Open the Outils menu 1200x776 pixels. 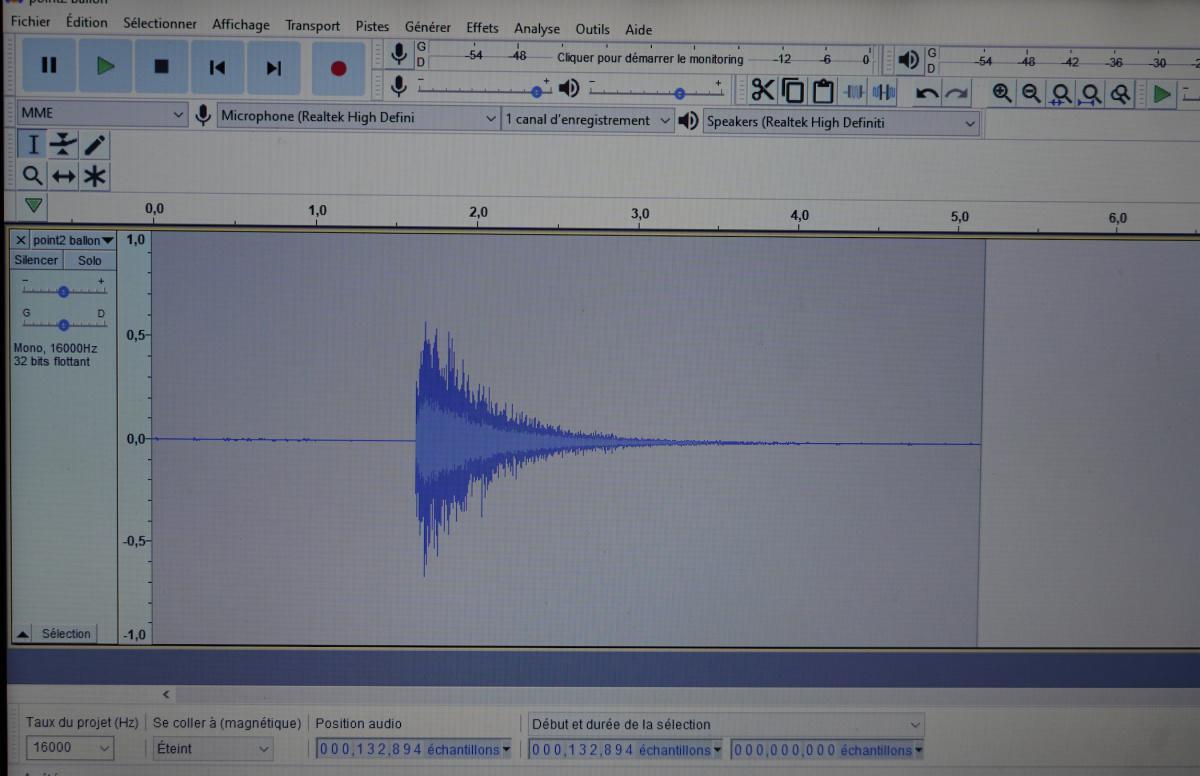[592, 30]
